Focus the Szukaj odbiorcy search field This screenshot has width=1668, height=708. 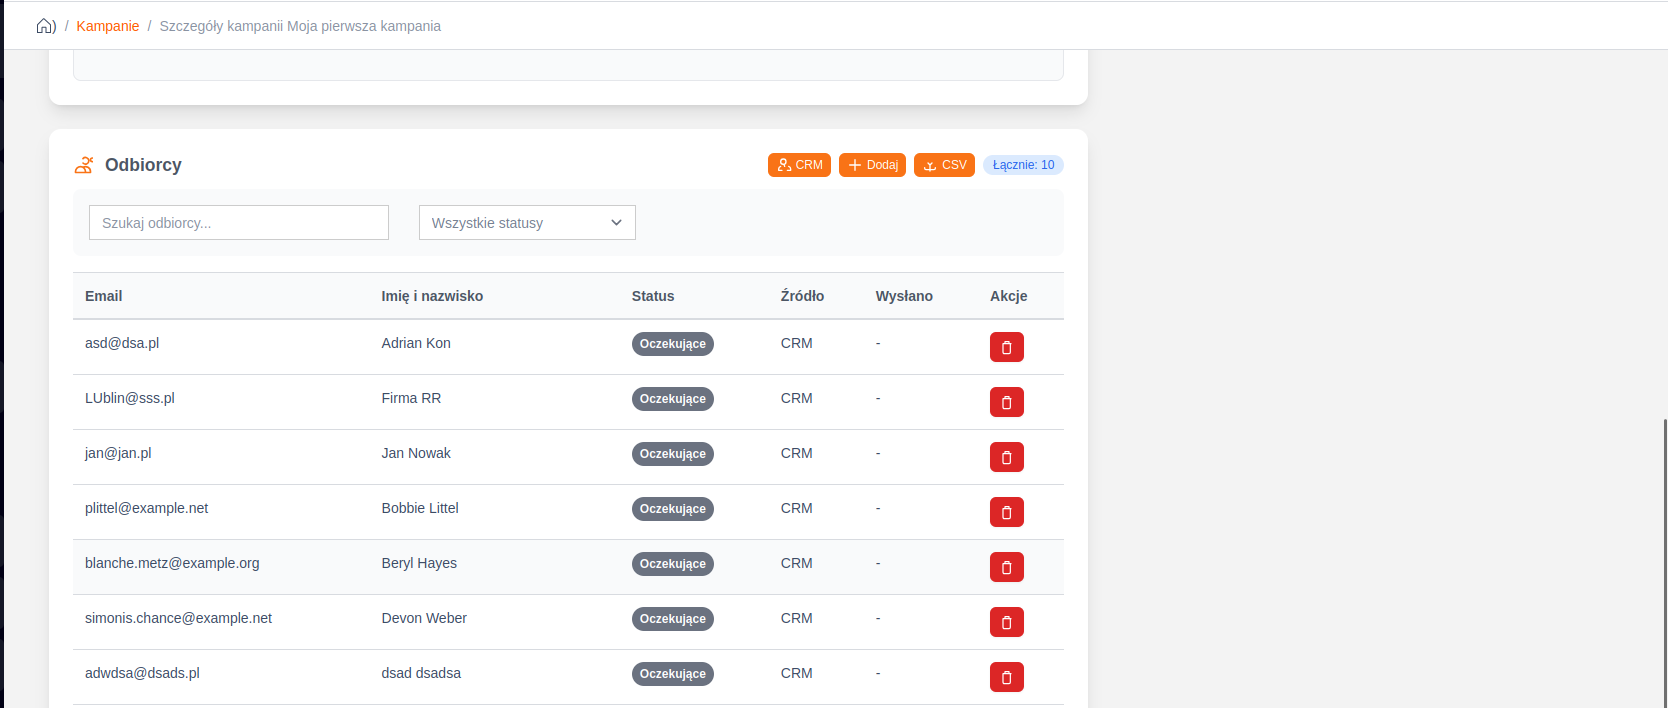[x=239, y=223]
